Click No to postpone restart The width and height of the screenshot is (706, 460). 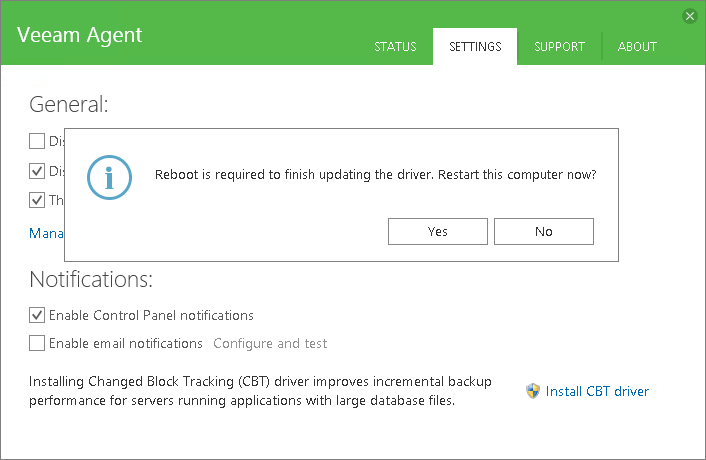tap(543, 231)
